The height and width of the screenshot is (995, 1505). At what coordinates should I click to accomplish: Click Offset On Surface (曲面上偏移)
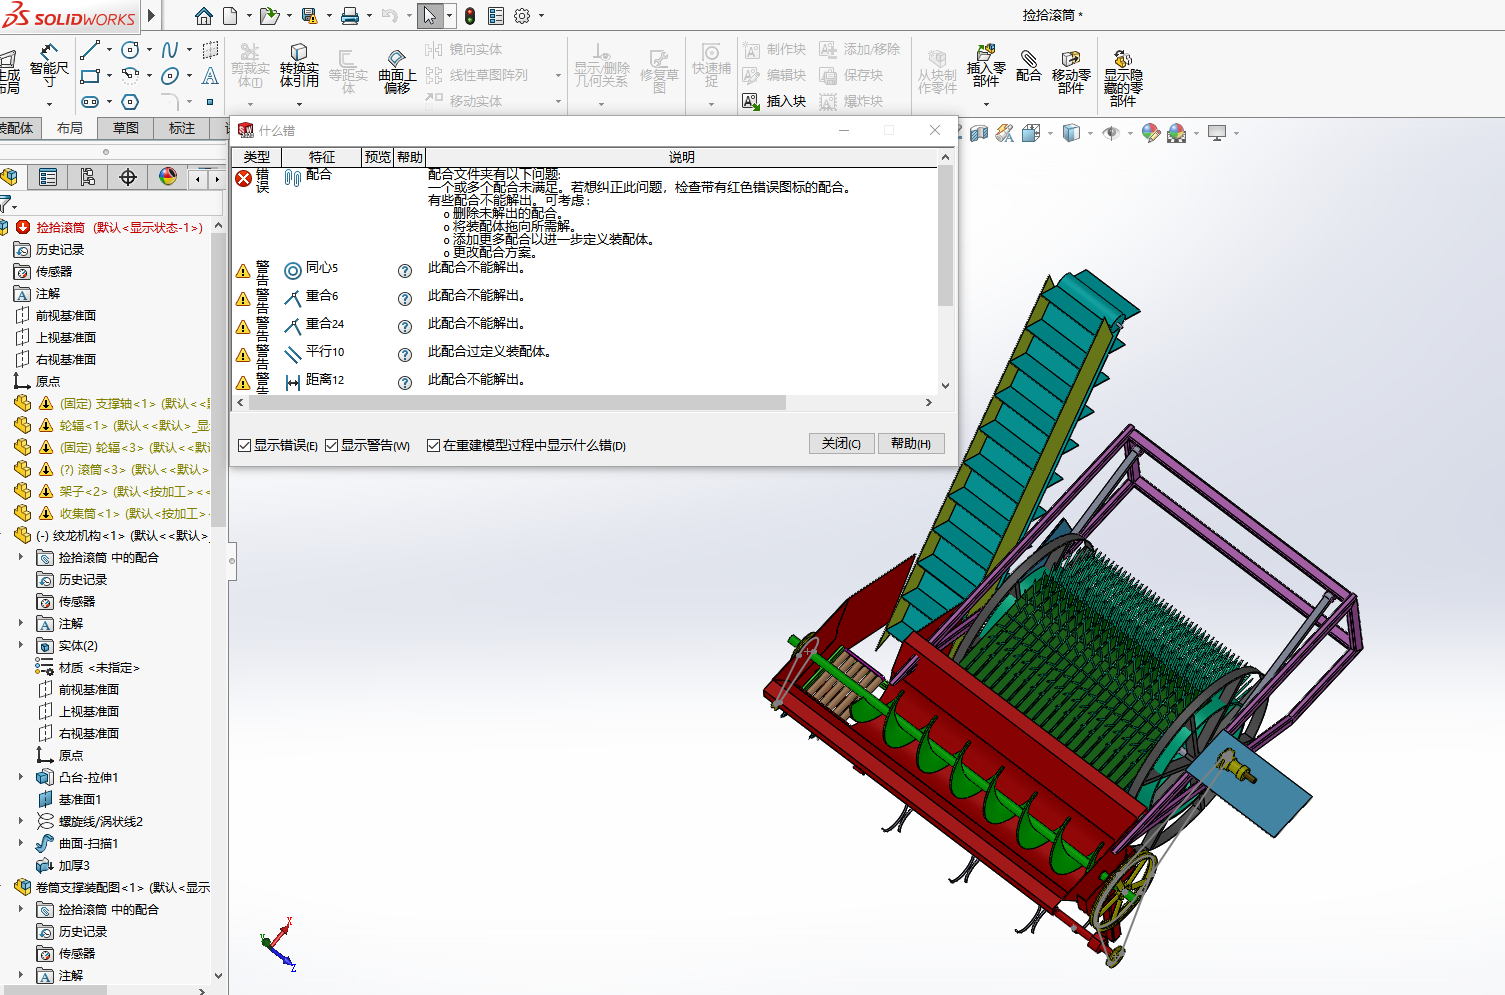coord(397,70)
